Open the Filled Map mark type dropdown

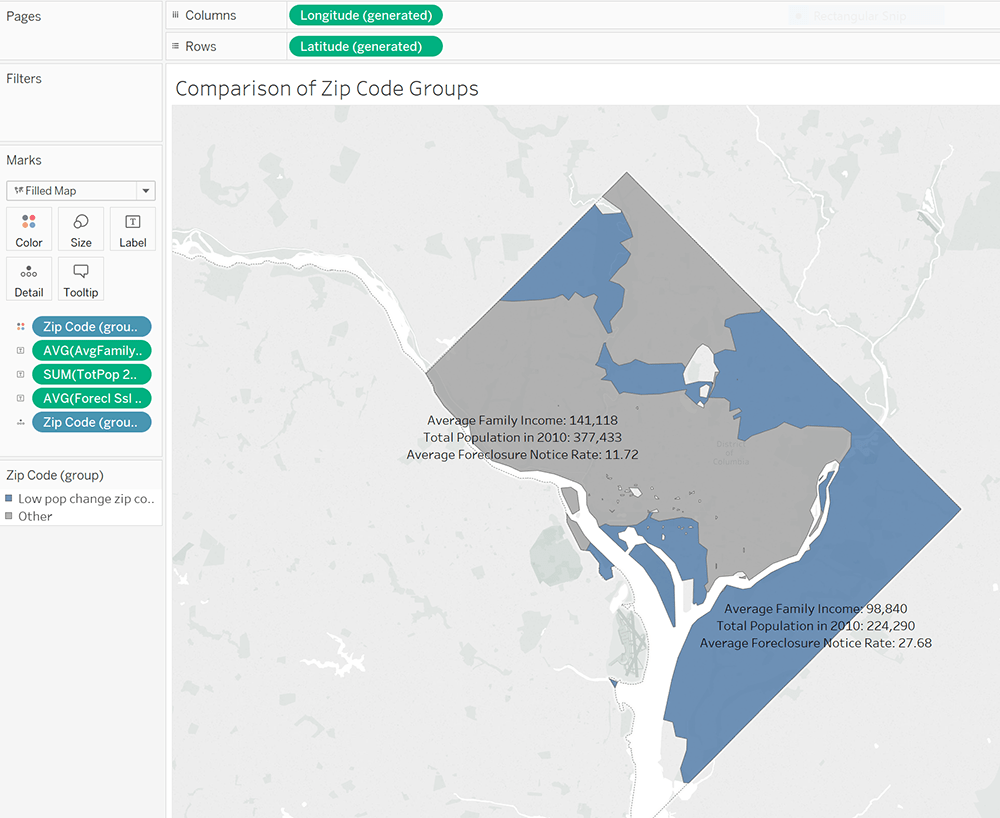click(x=146, y=190)
